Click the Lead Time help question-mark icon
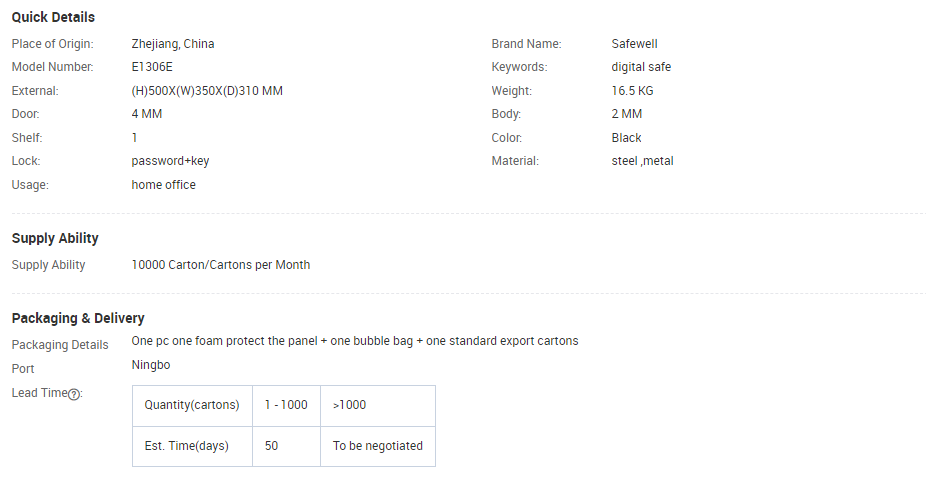Screen dimensions: 926x477 (74, 394)
